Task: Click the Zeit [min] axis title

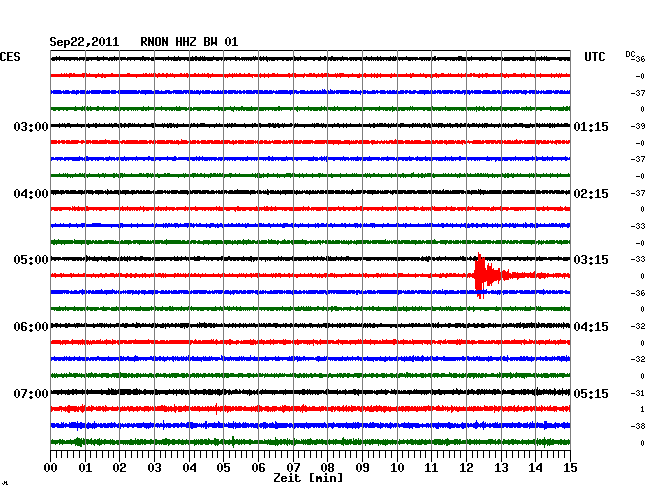Action: (x=308, y=478)
